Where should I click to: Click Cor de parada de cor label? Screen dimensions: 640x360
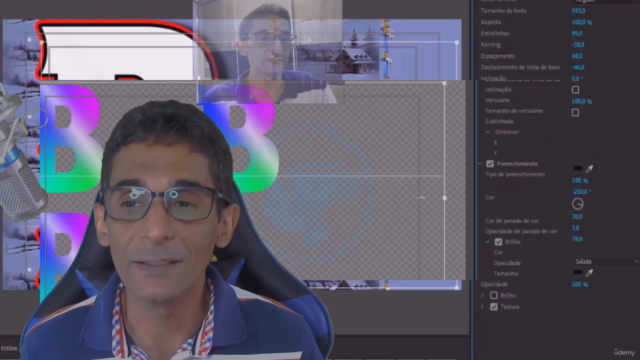512,221
